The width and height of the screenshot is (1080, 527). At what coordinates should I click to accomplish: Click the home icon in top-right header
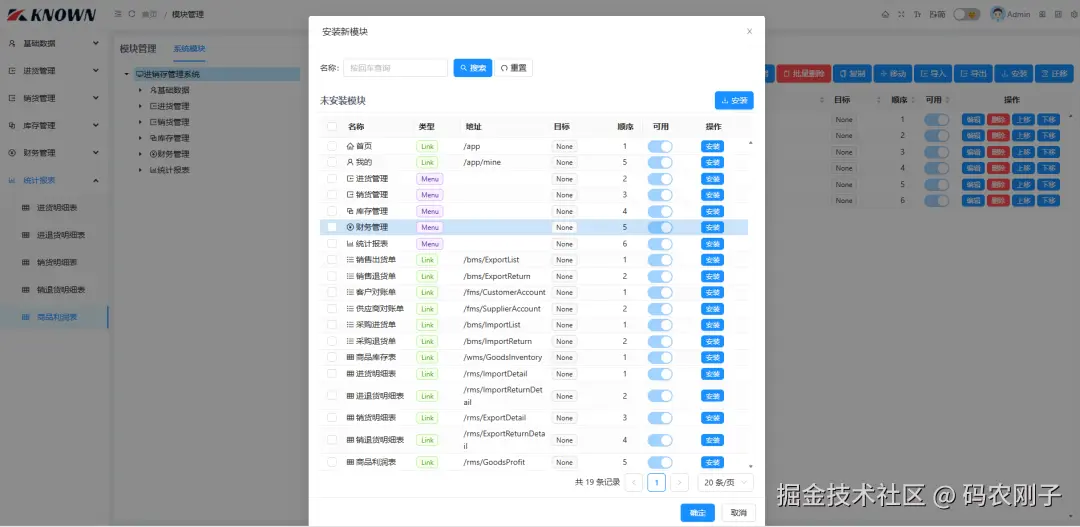click(x=885, y=14)
